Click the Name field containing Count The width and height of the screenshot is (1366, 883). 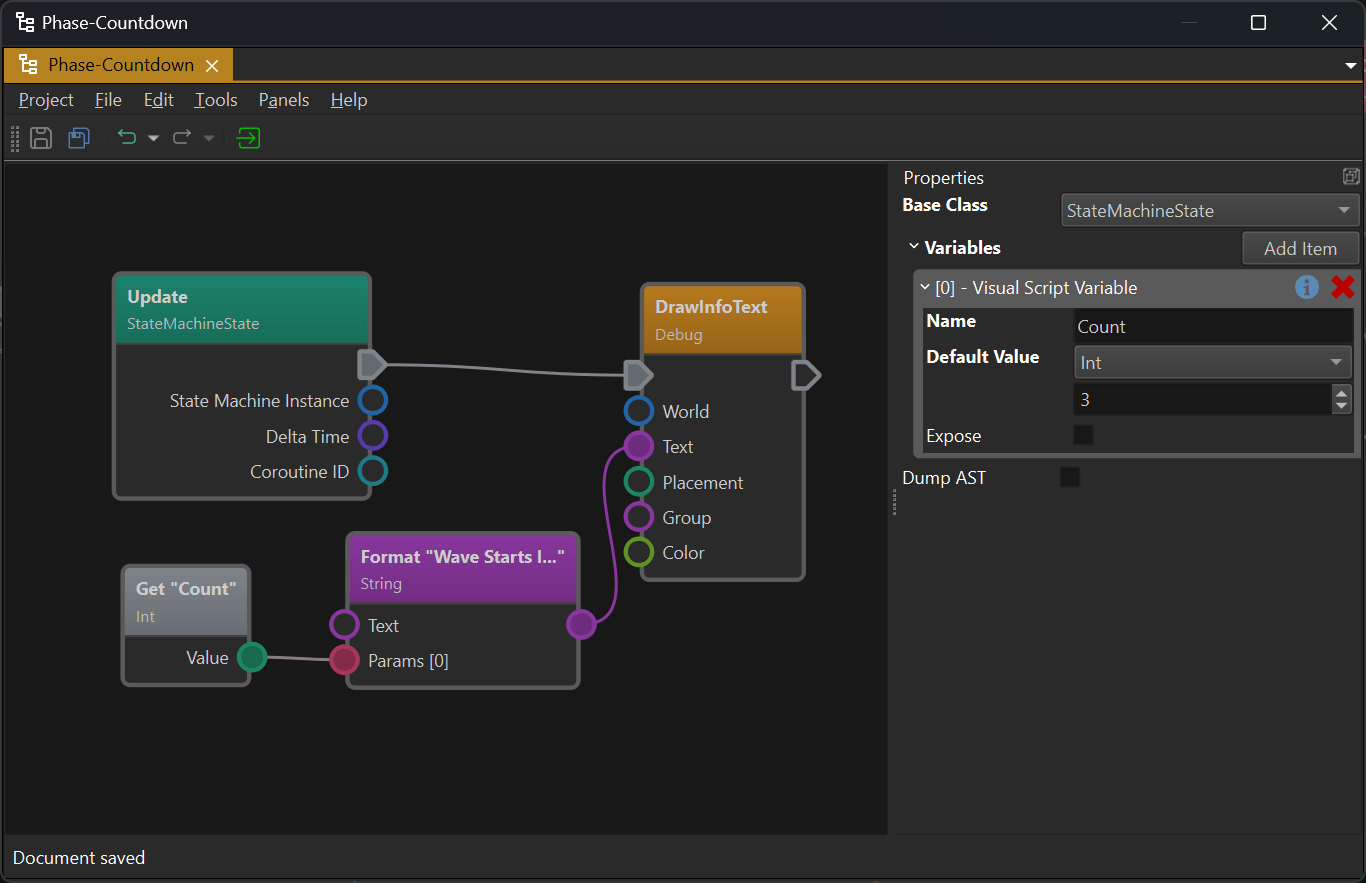click(1213, 326)
